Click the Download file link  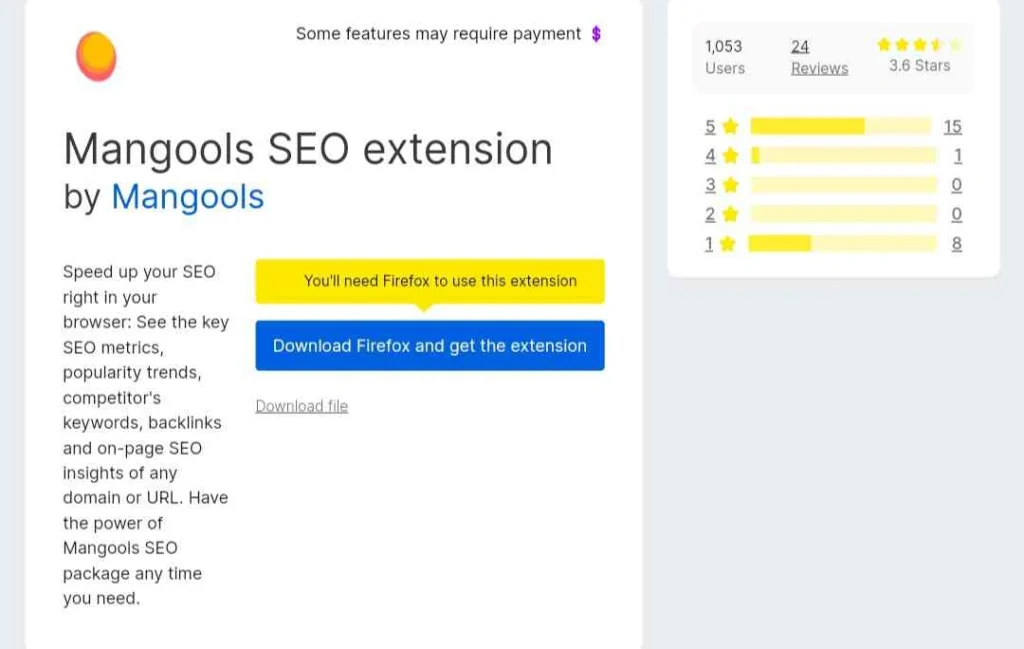[x=302, y=406]
